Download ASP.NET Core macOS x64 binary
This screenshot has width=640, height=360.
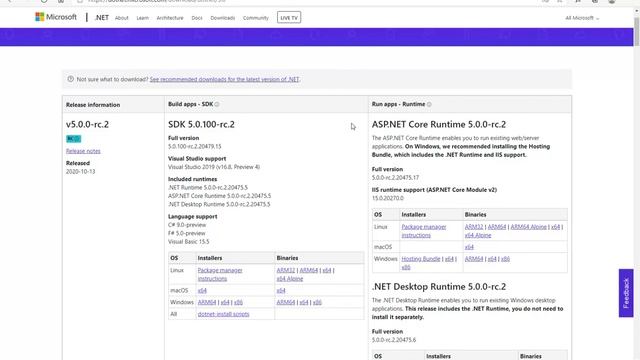[x=469, y=247]
